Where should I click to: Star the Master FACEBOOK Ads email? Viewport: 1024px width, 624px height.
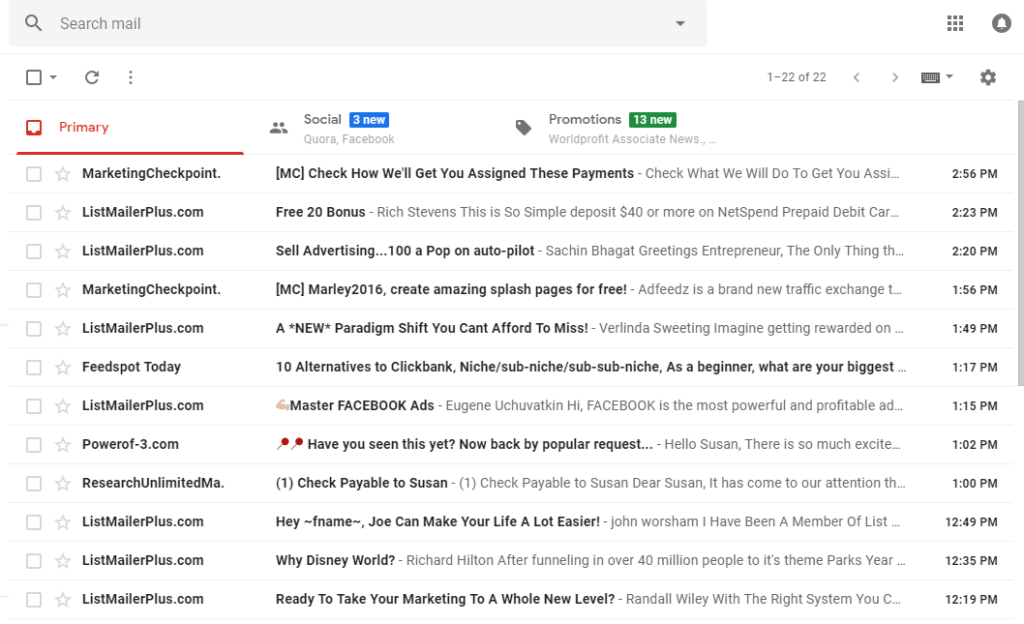pyautogui.click(x=63, y=406)
